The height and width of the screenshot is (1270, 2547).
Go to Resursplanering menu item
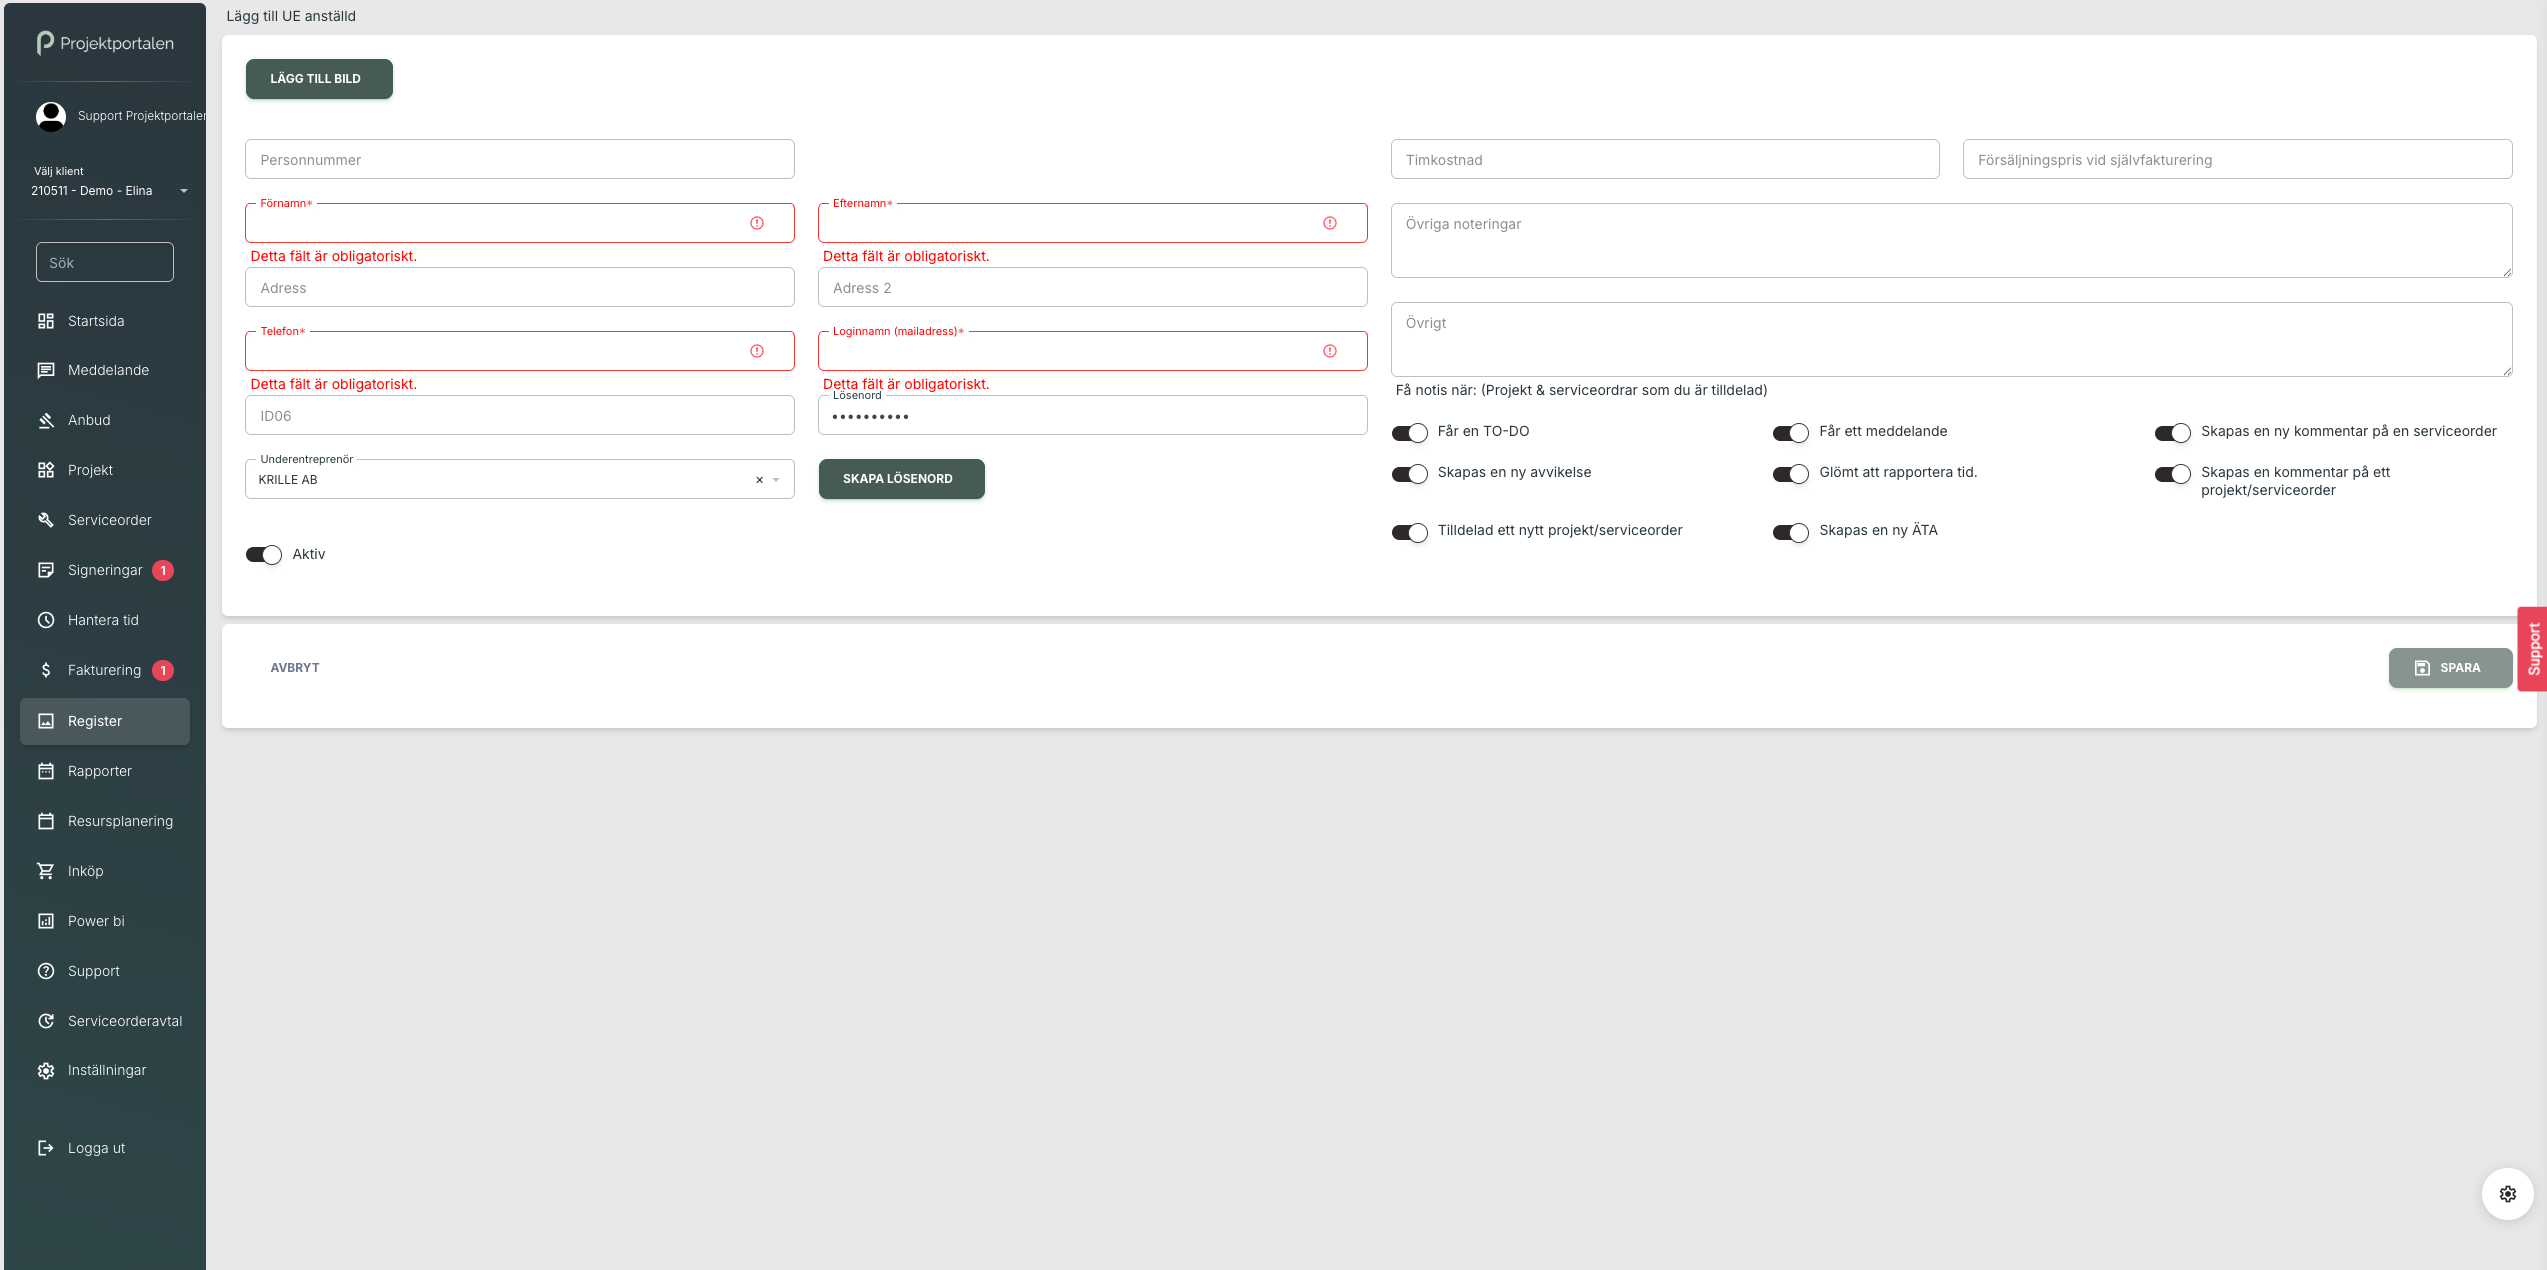[120, 821]
